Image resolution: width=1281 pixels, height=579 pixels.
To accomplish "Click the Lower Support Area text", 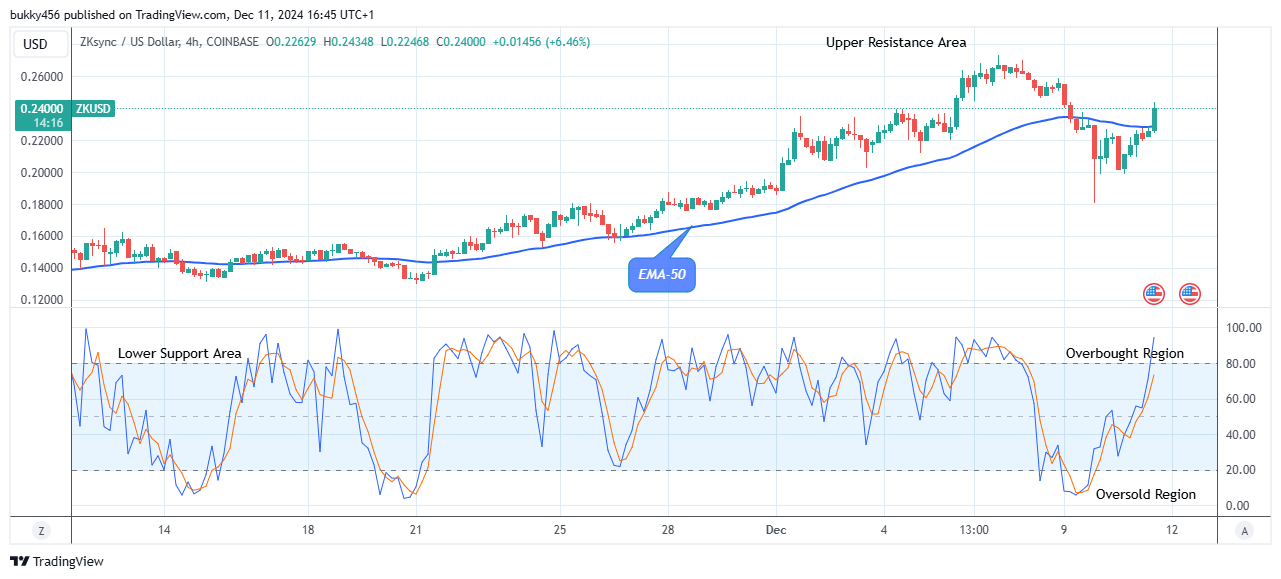I will (x=180, y=353).
